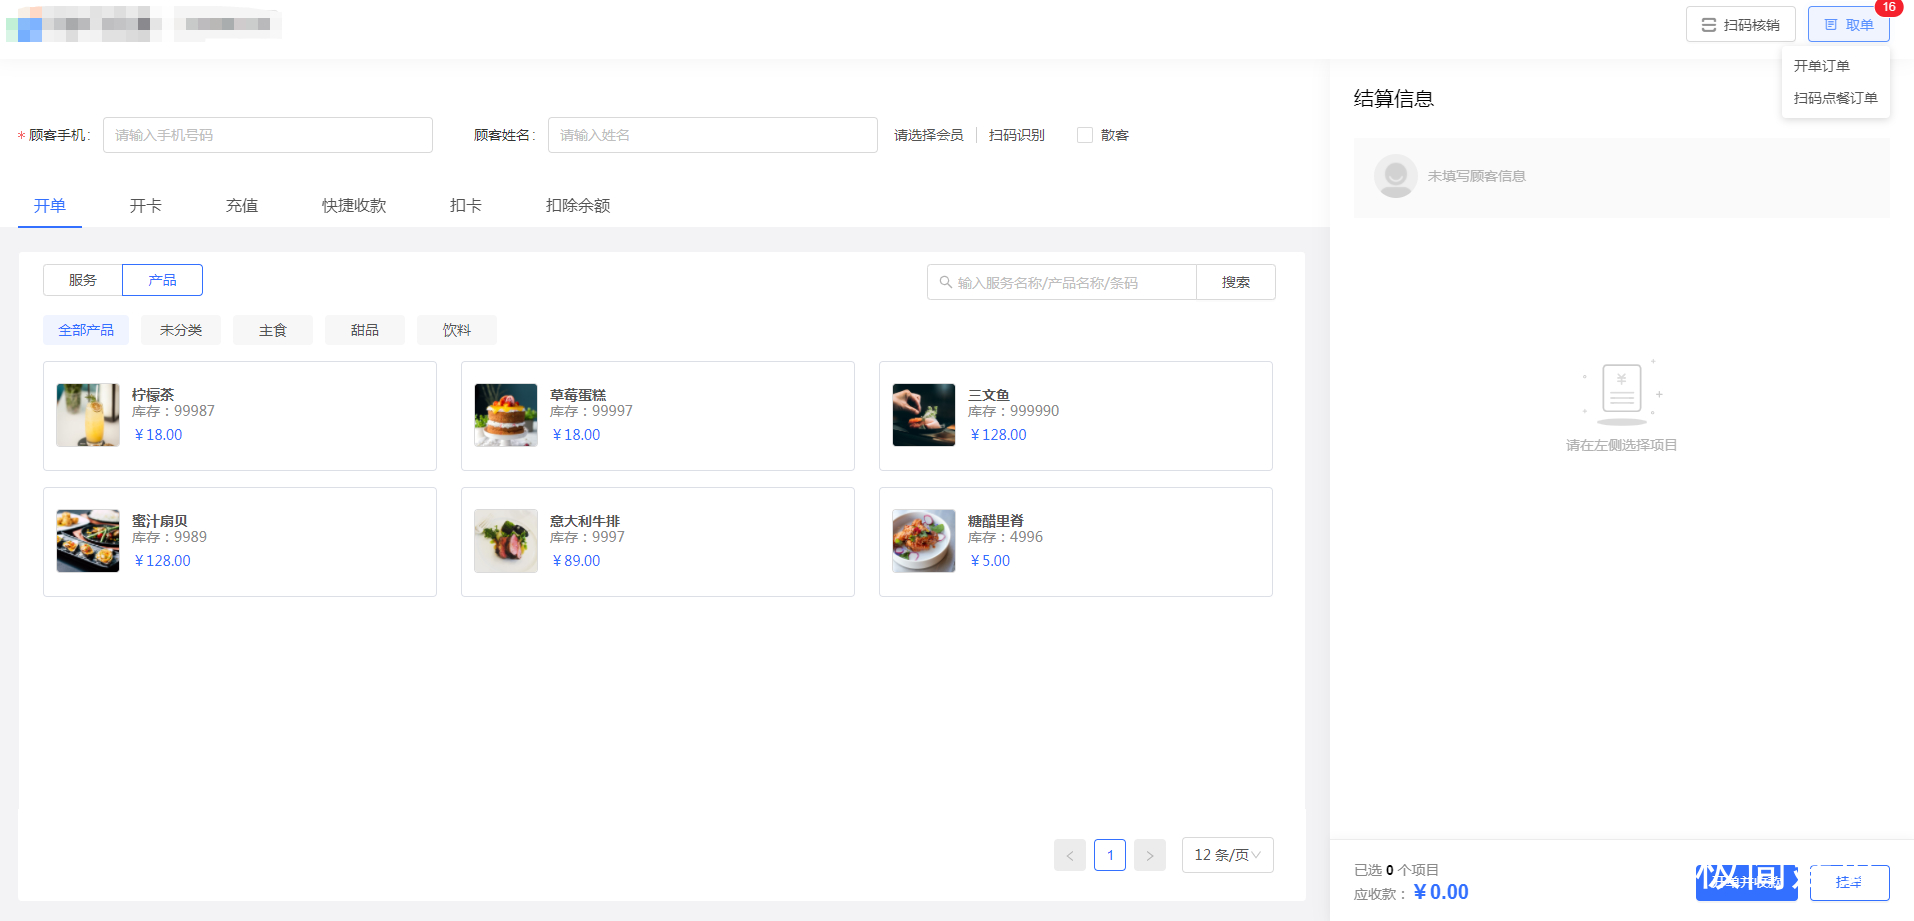Click the 柠檬茶 product name text
The image size is (1914, 921).
tap(153, 395)
